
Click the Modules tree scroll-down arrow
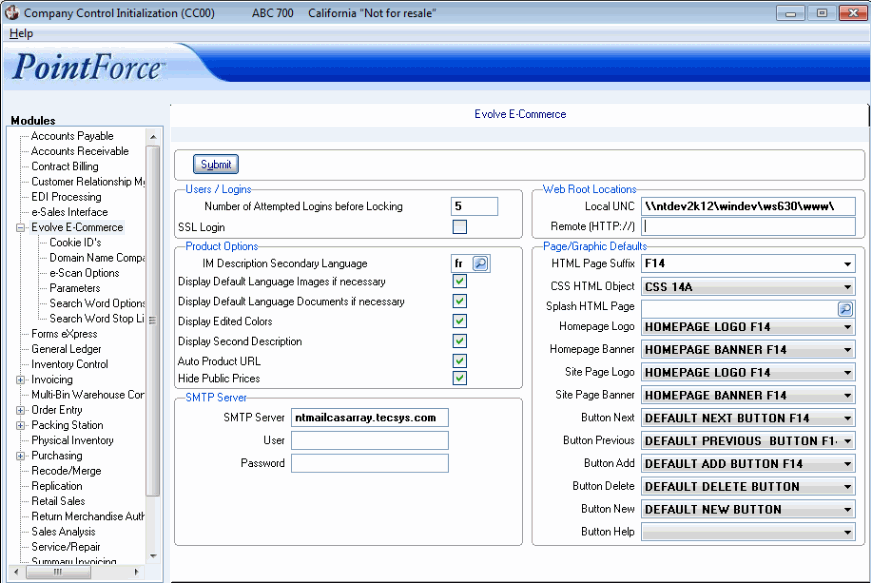point(153,556)
